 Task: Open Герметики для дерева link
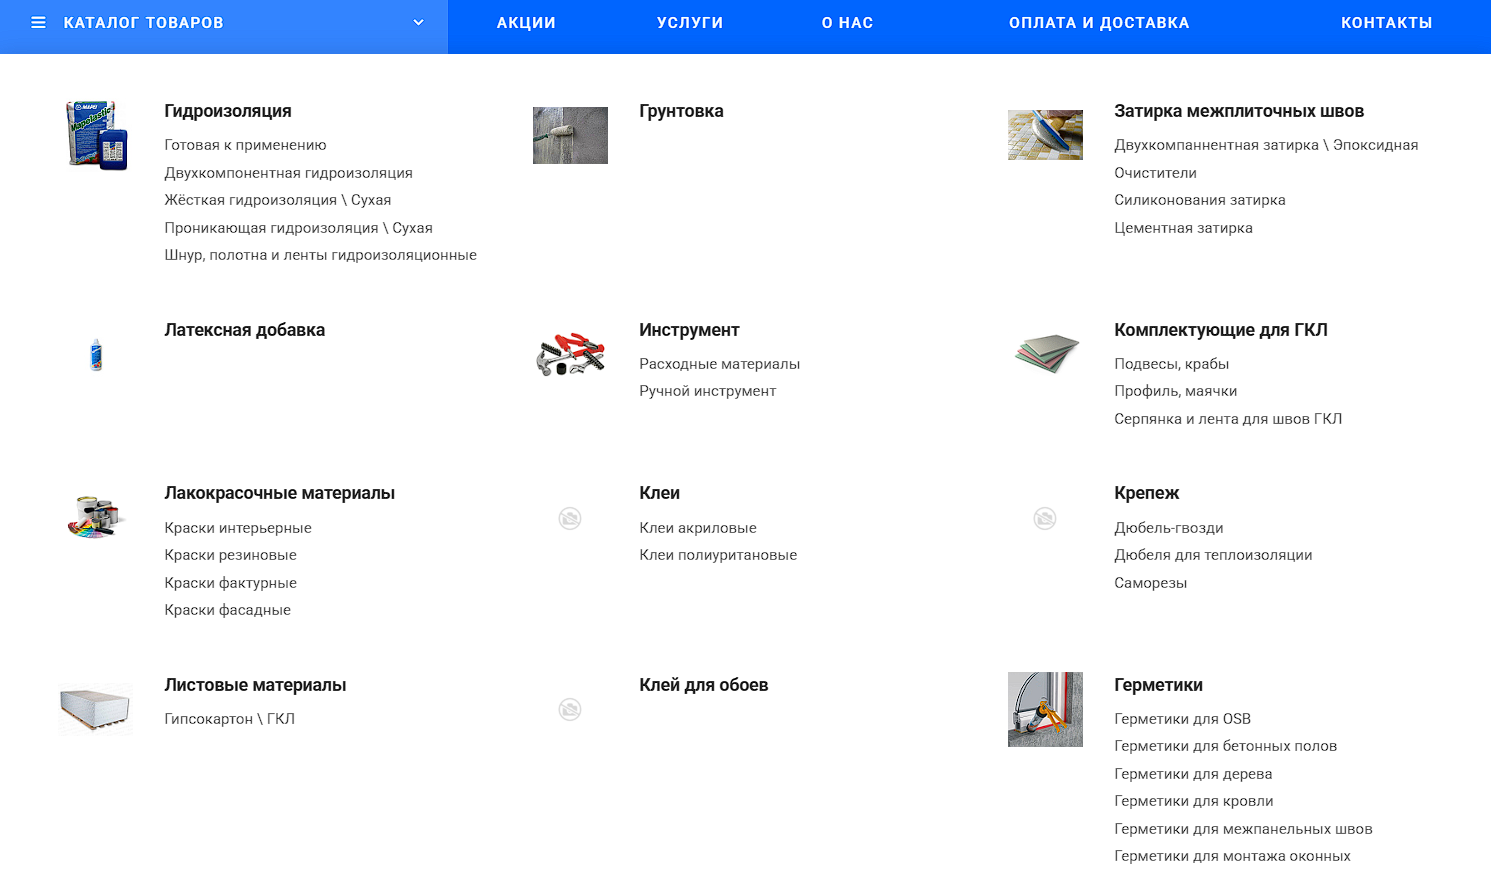1193,774
